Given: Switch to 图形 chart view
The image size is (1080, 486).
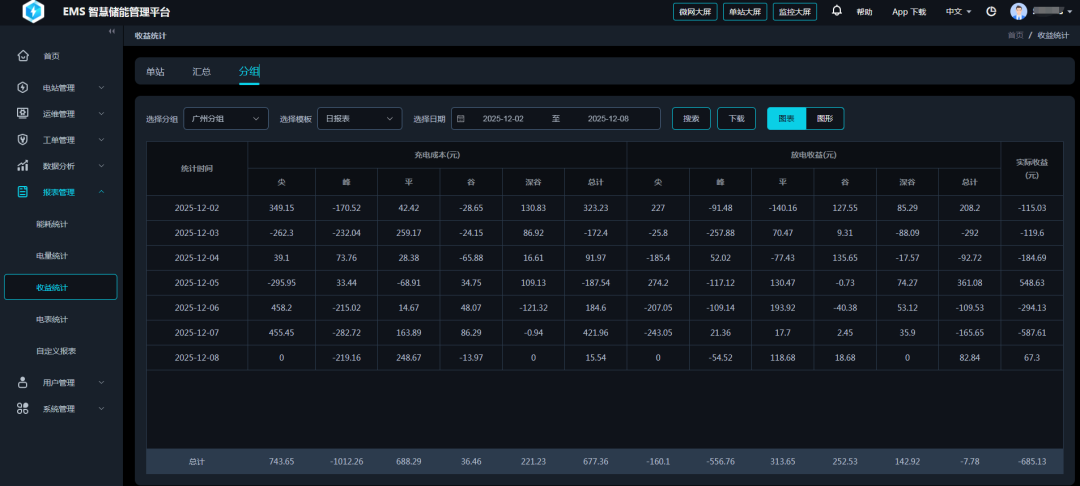Looking at the screenshot, I should tap(825, 119).
